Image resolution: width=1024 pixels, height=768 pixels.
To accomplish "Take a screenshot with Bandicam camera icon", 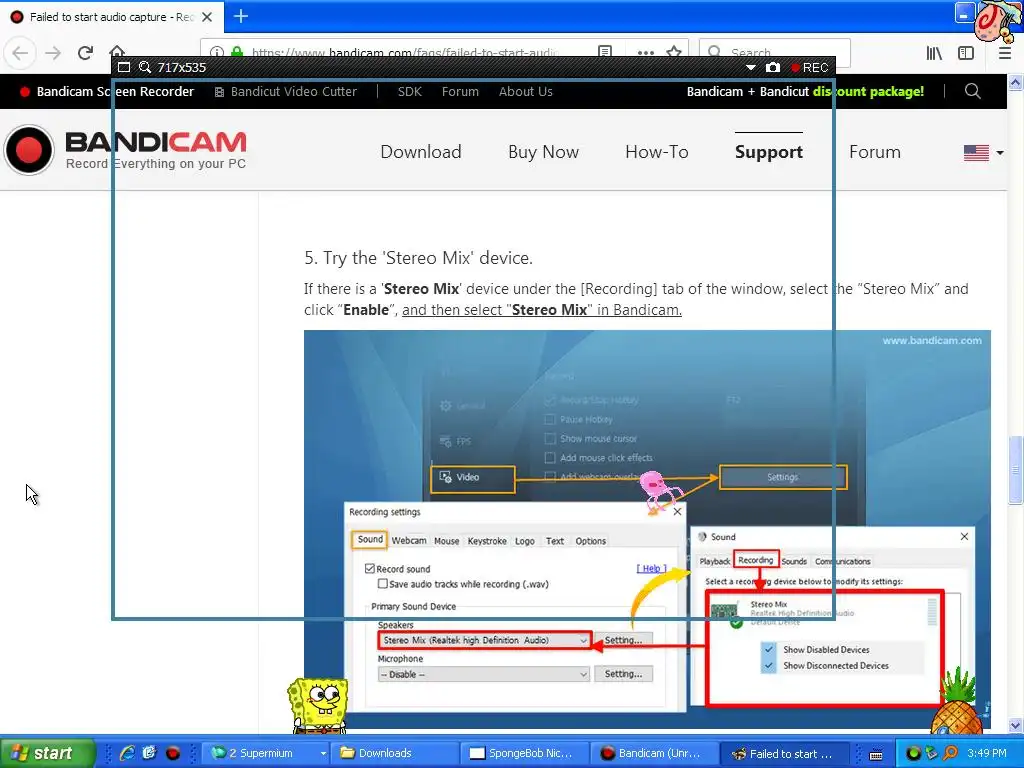I will click(773, 67).
